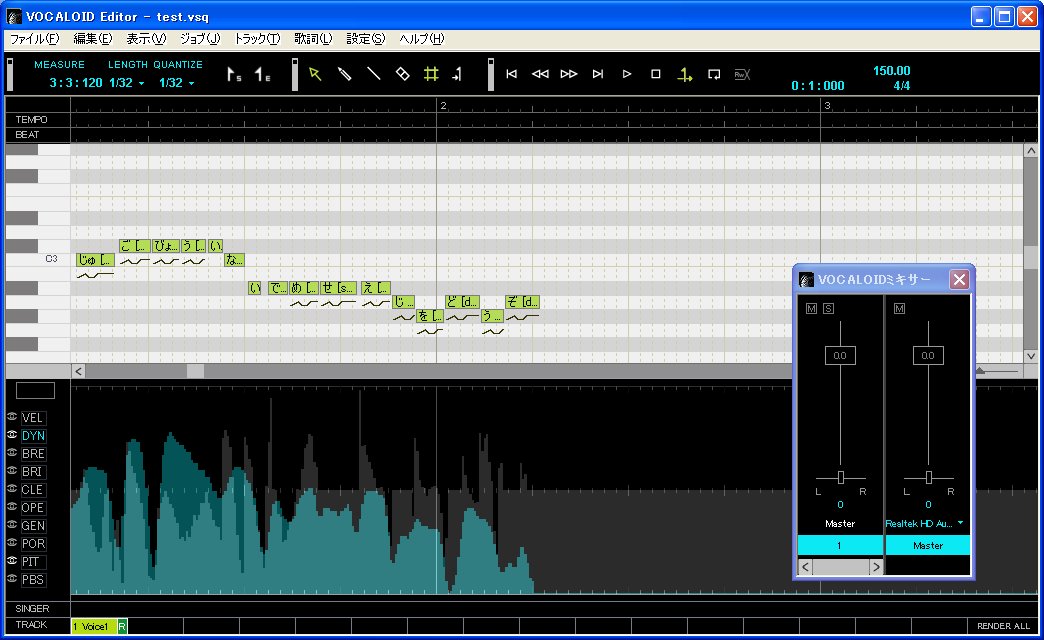Image resolution: width=1044 pixels, height=640 pixels.
Task: Click the 150.00 tempo value
Action: (892, 71)
